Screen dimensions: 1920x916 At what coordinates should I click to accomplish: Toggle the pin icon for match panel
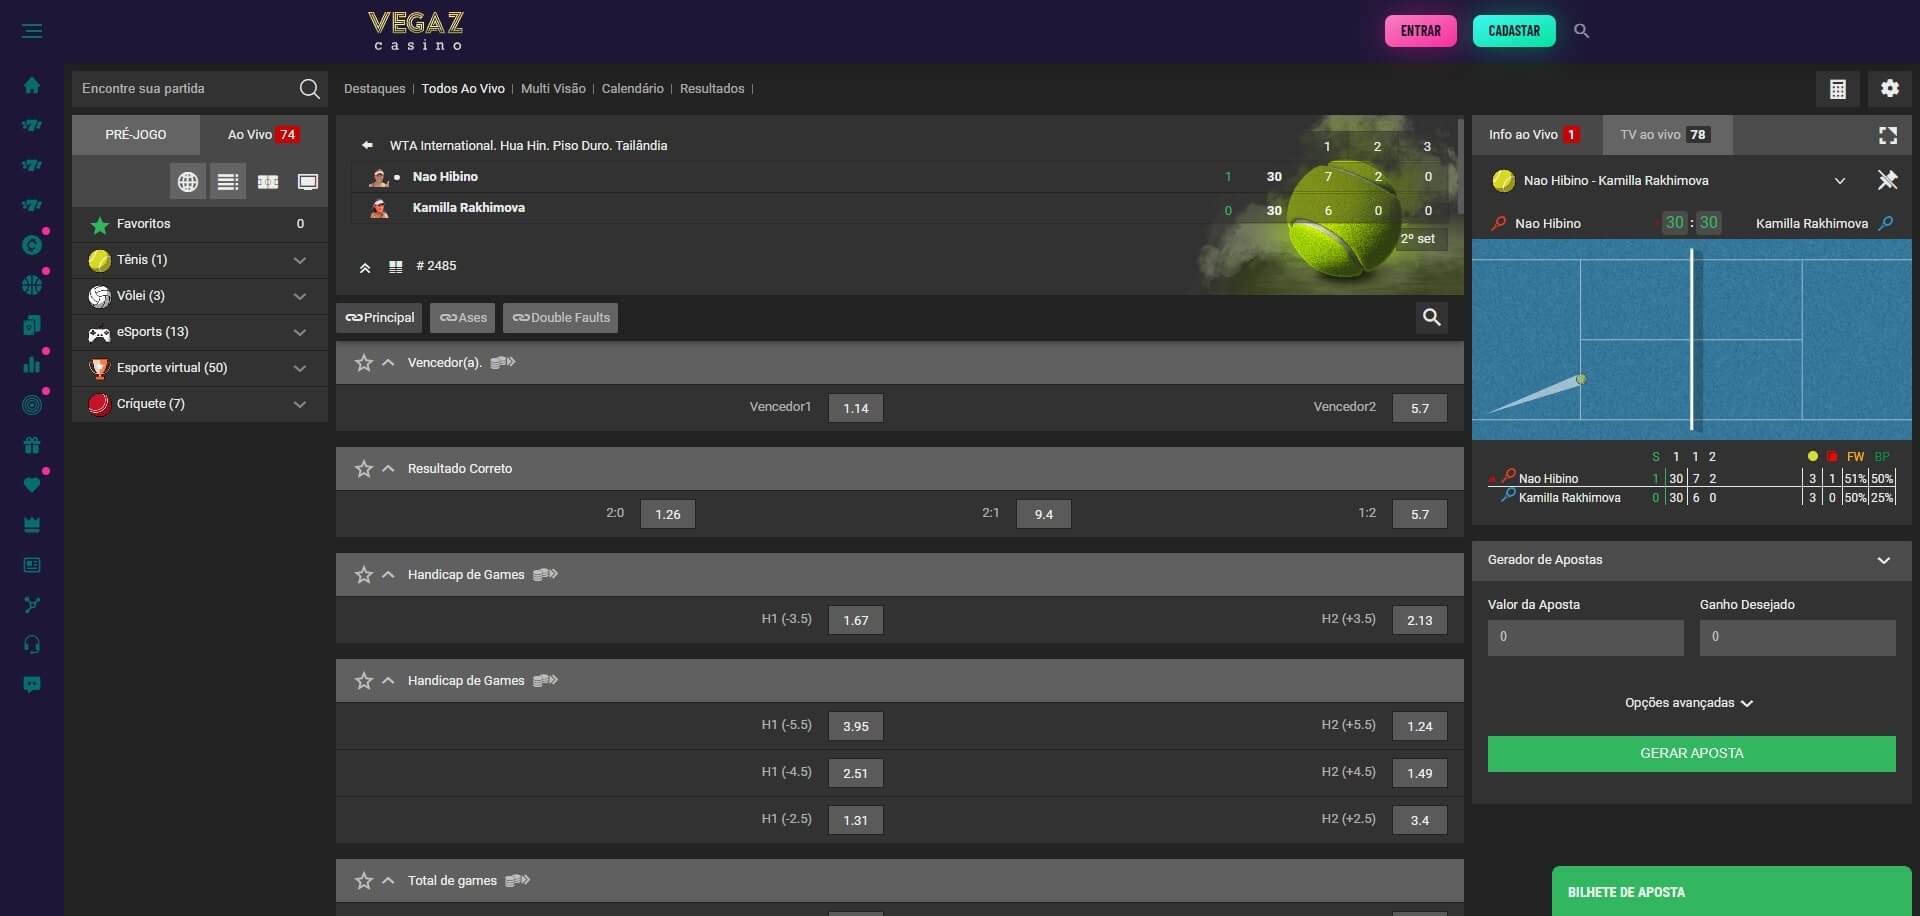click(1886, 181)
